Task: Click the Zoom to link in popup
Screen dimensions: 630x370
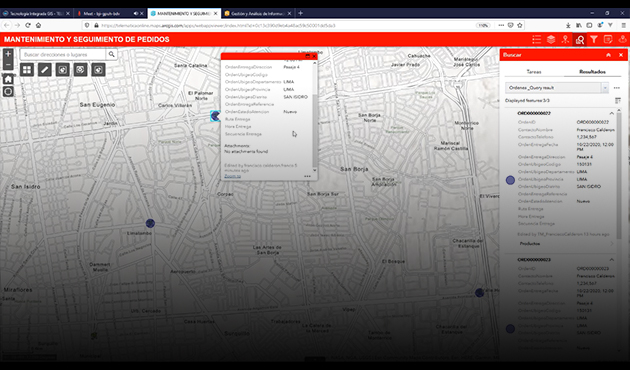Action: coord(233,176)
